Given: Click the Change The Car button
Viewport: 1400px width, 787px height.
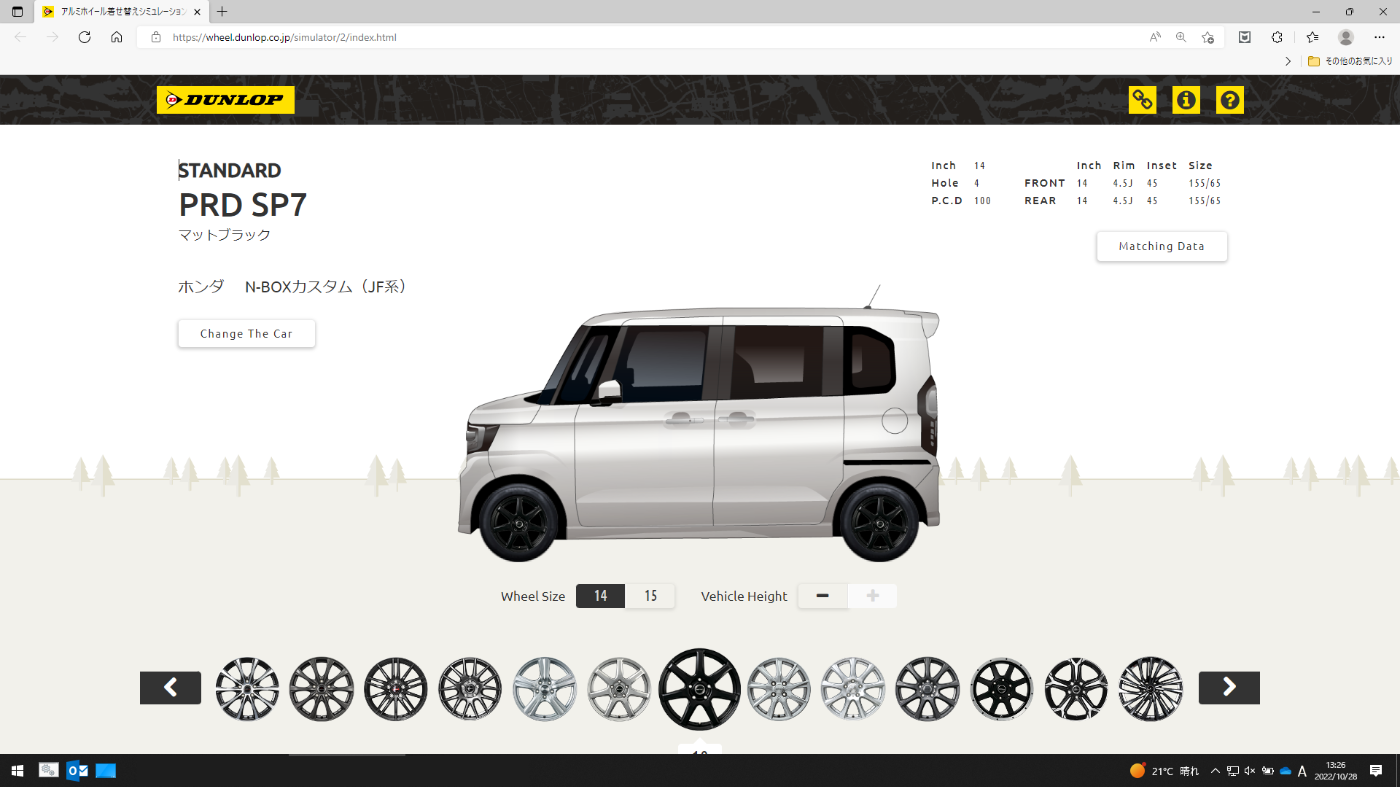Looking at the screenshot, I should 246,334.
